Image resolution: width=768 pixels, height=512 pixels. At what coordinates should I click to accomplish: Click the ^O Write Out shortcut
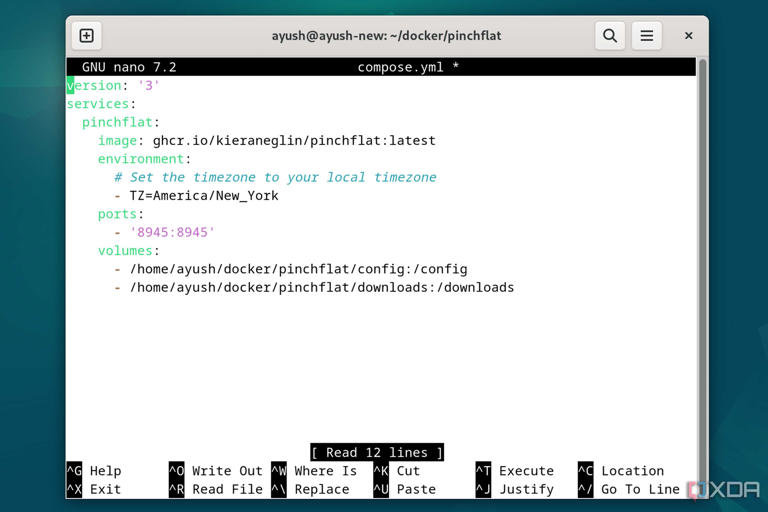click(x=216, y=471)
